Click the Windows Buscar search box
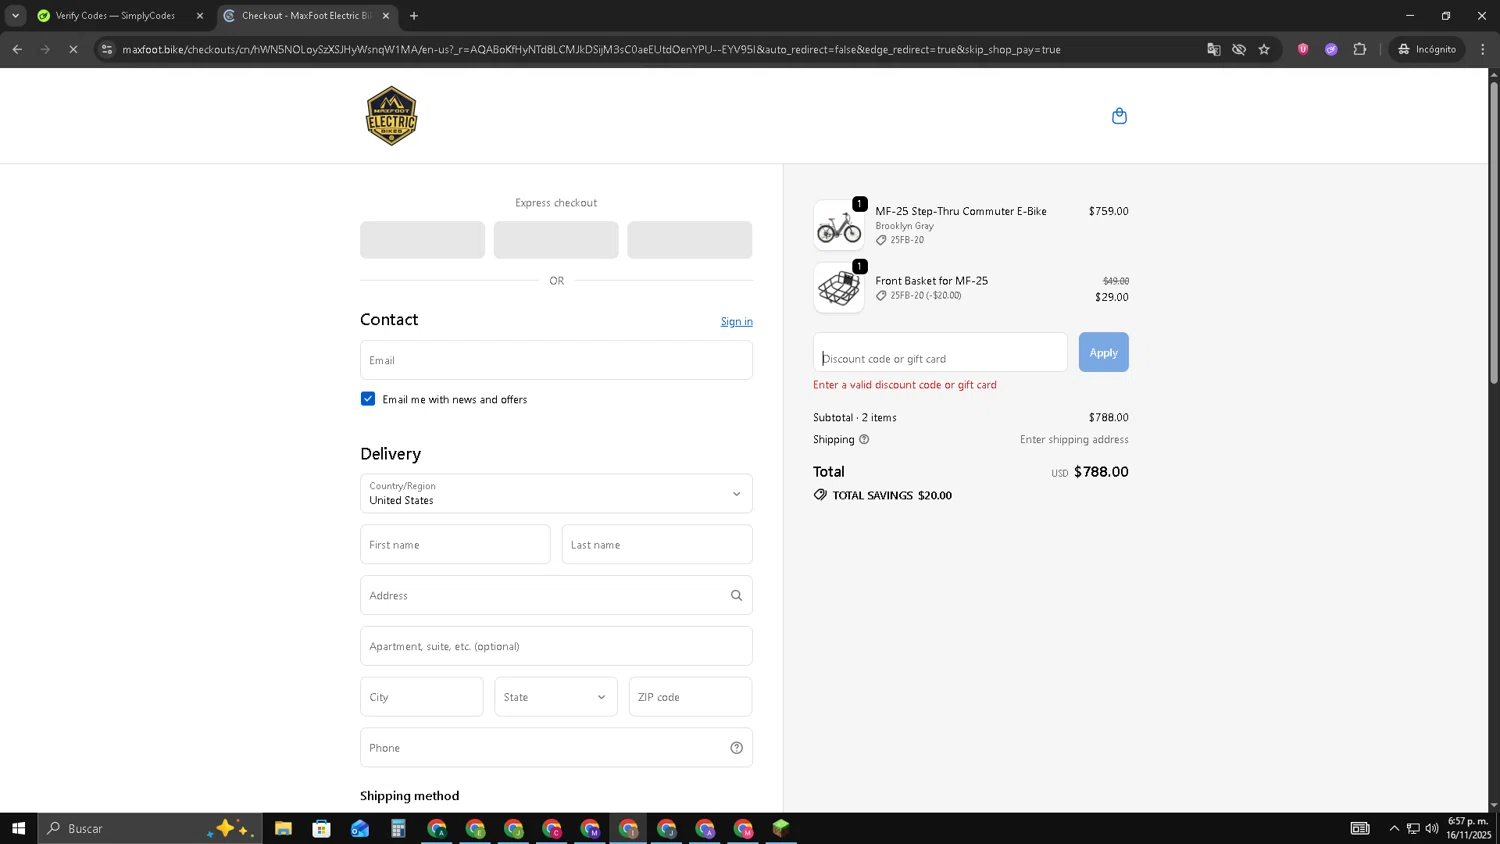Screen dimensions: 1500x844 (150, 828)
